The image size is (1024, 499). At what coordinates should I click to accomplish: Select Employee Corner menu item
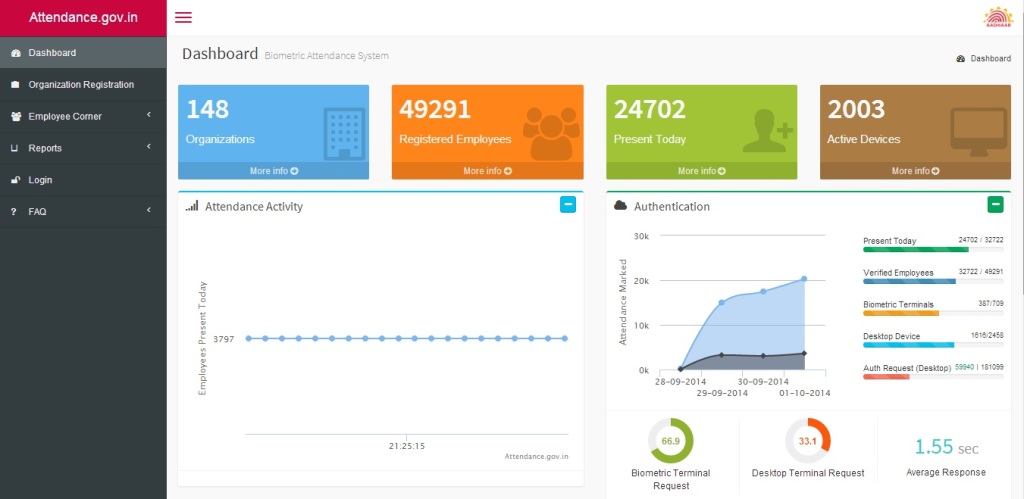(x=83, y=116)
